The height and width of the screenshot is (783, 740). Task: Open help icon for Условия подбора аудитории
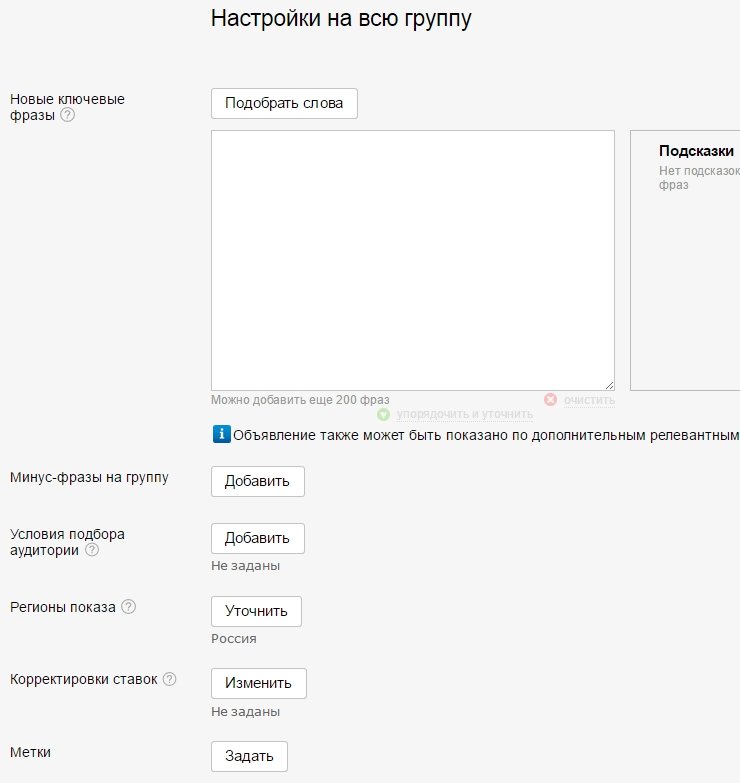pos(92,549)
